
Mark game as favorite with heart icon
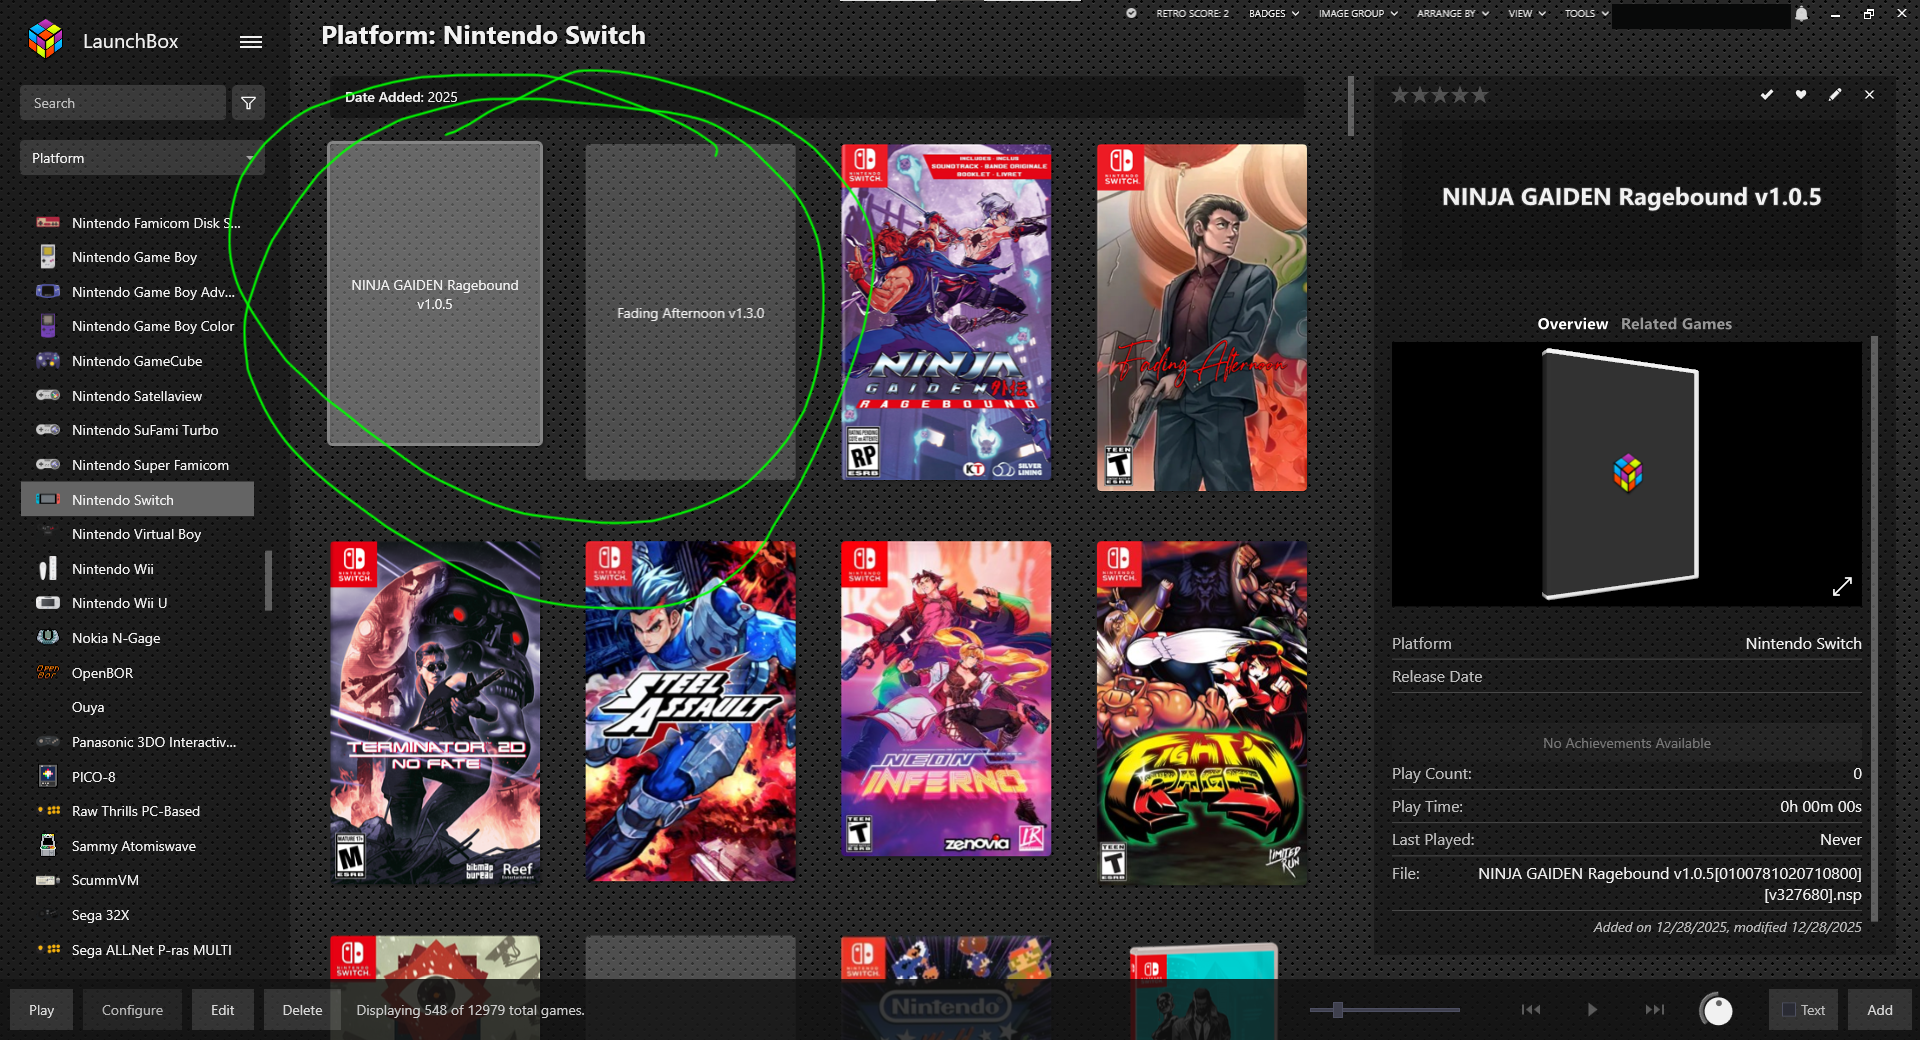tap(1801, 95)
